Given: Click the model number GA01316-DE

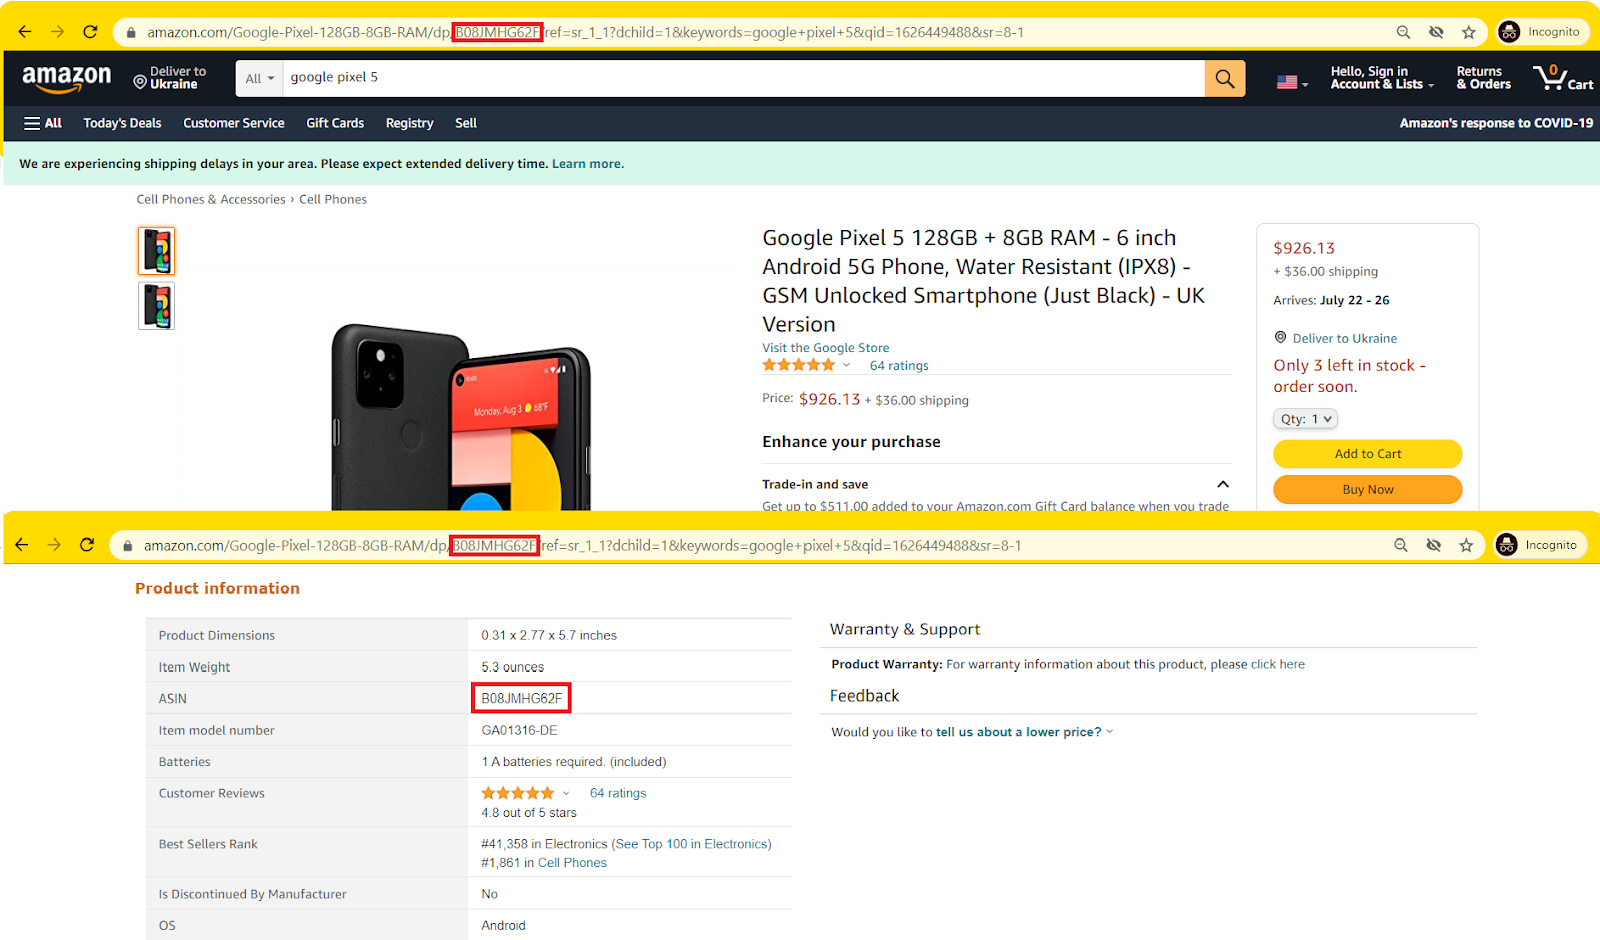Looking at the screenshot, I should [x=519, y=730].
